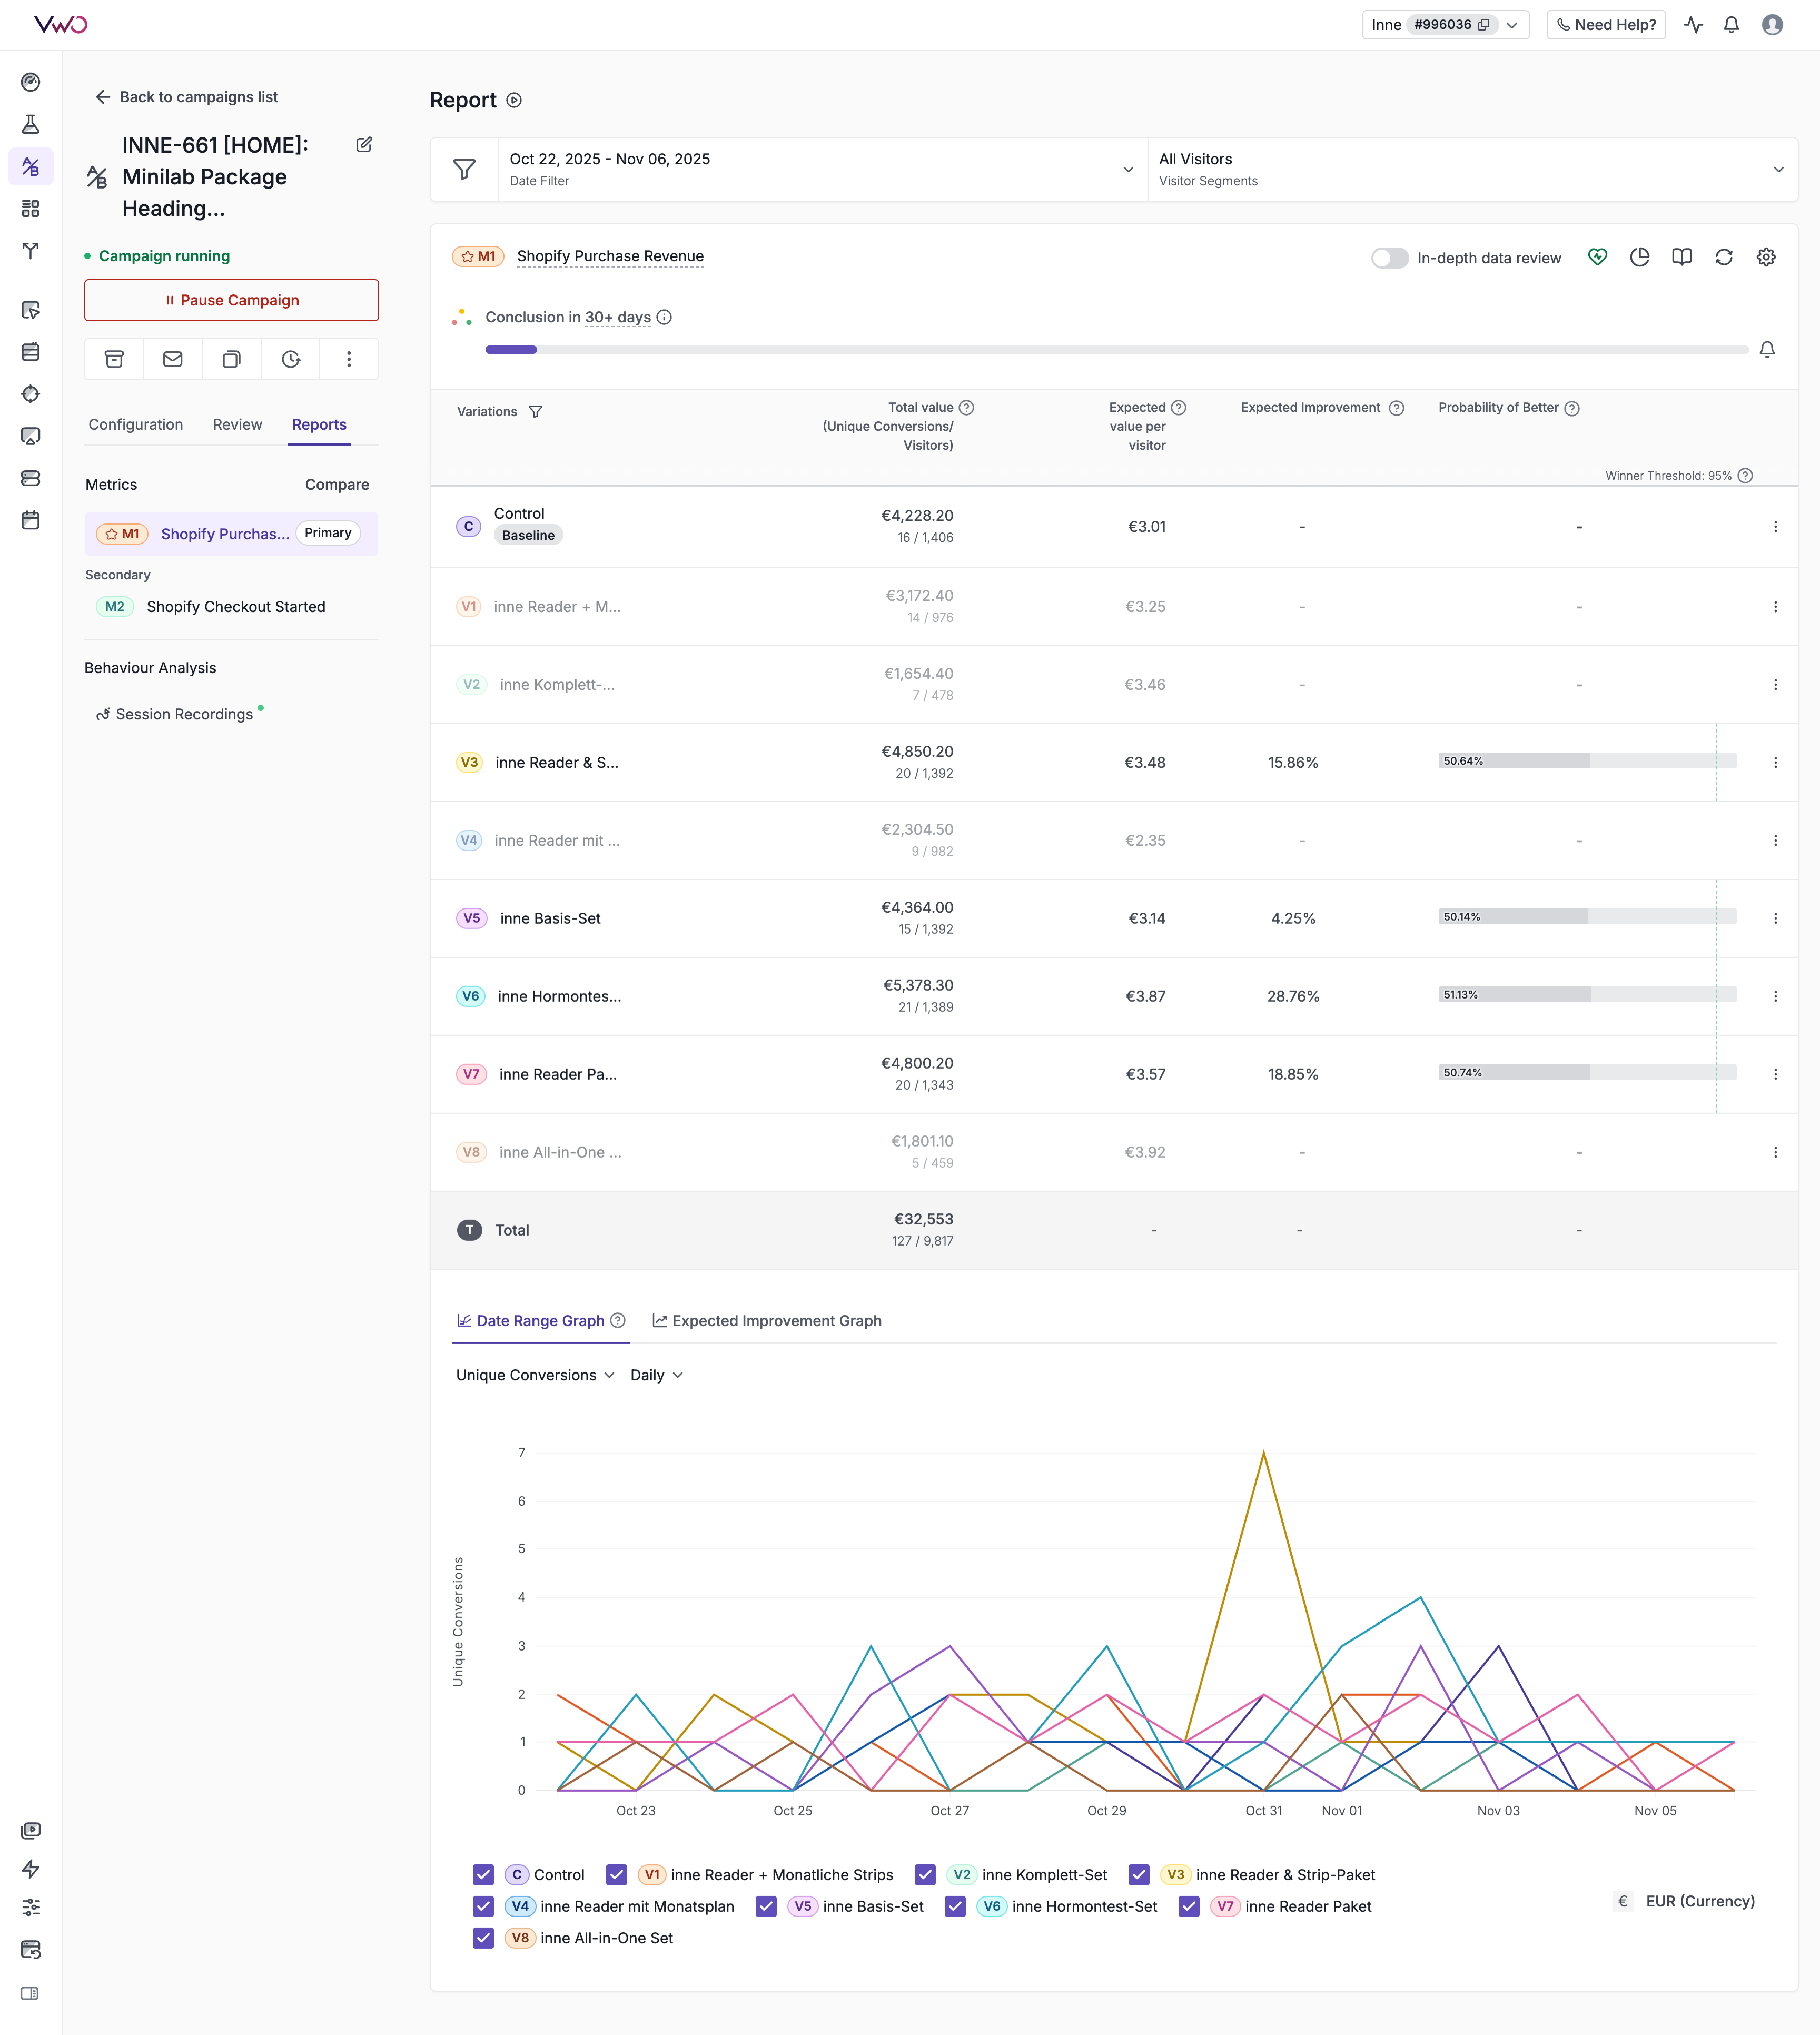The image size is (1820, 2035).
Task: Switch to the Configuration tab
Action: coord(136,424)
